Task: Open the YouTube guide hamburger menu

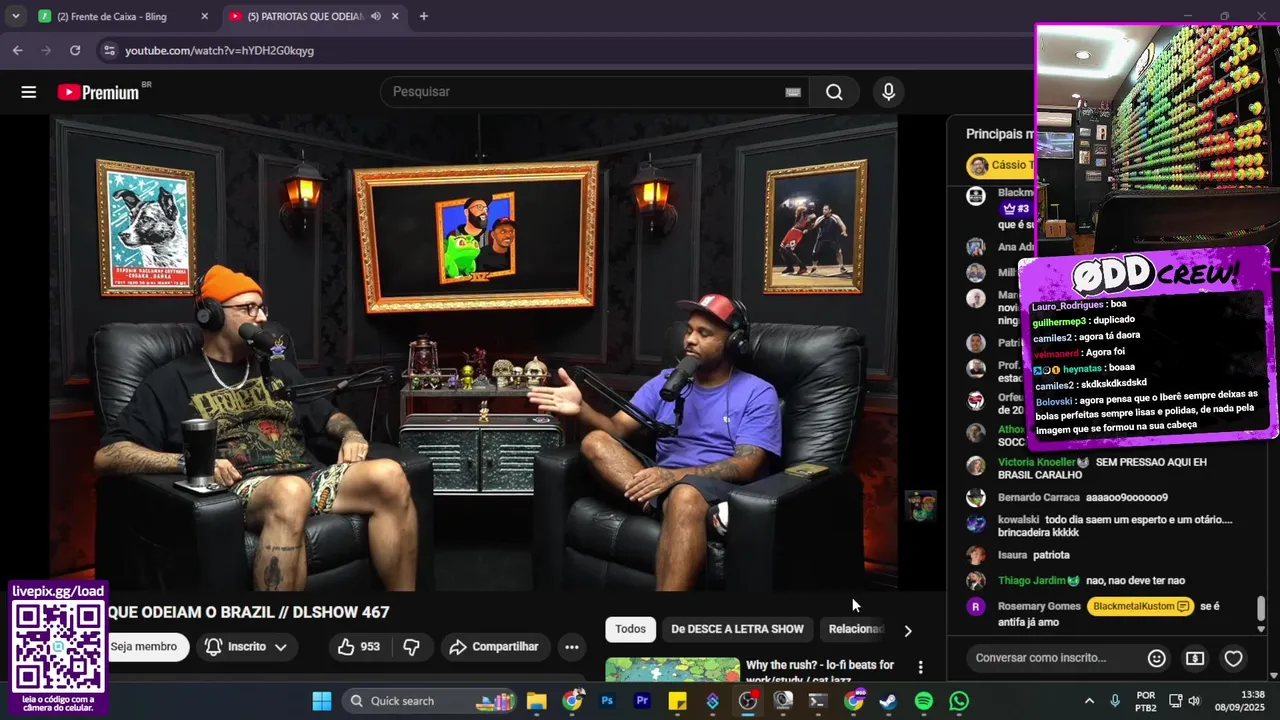Action: [x=29, y=92]
